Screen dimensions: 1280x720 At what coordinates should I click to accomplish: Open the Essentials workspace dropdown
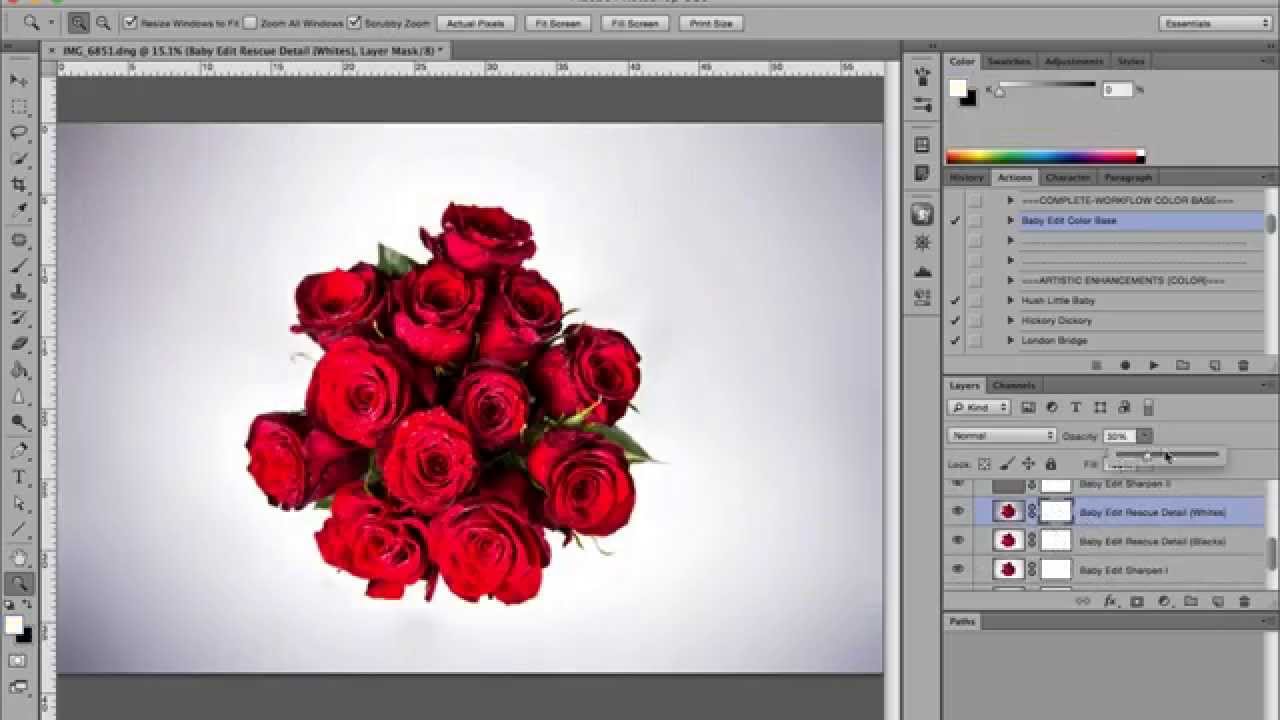1215,22
